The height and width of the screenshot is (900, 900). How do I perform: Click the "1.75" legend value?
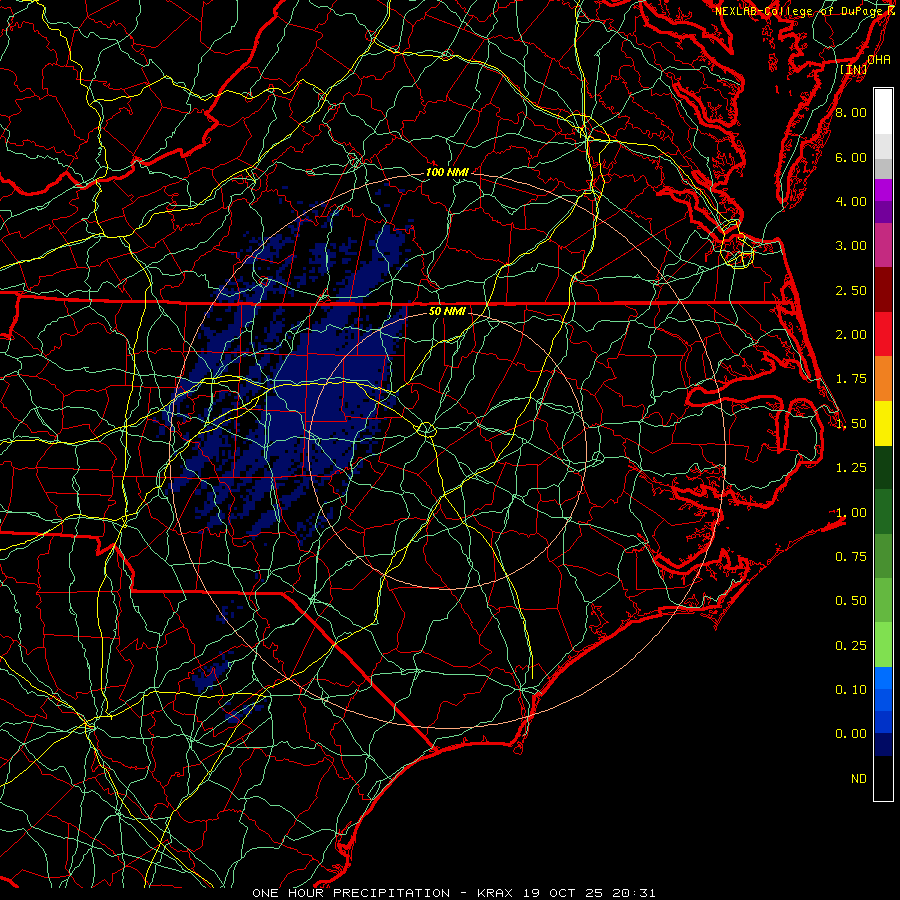851,379
